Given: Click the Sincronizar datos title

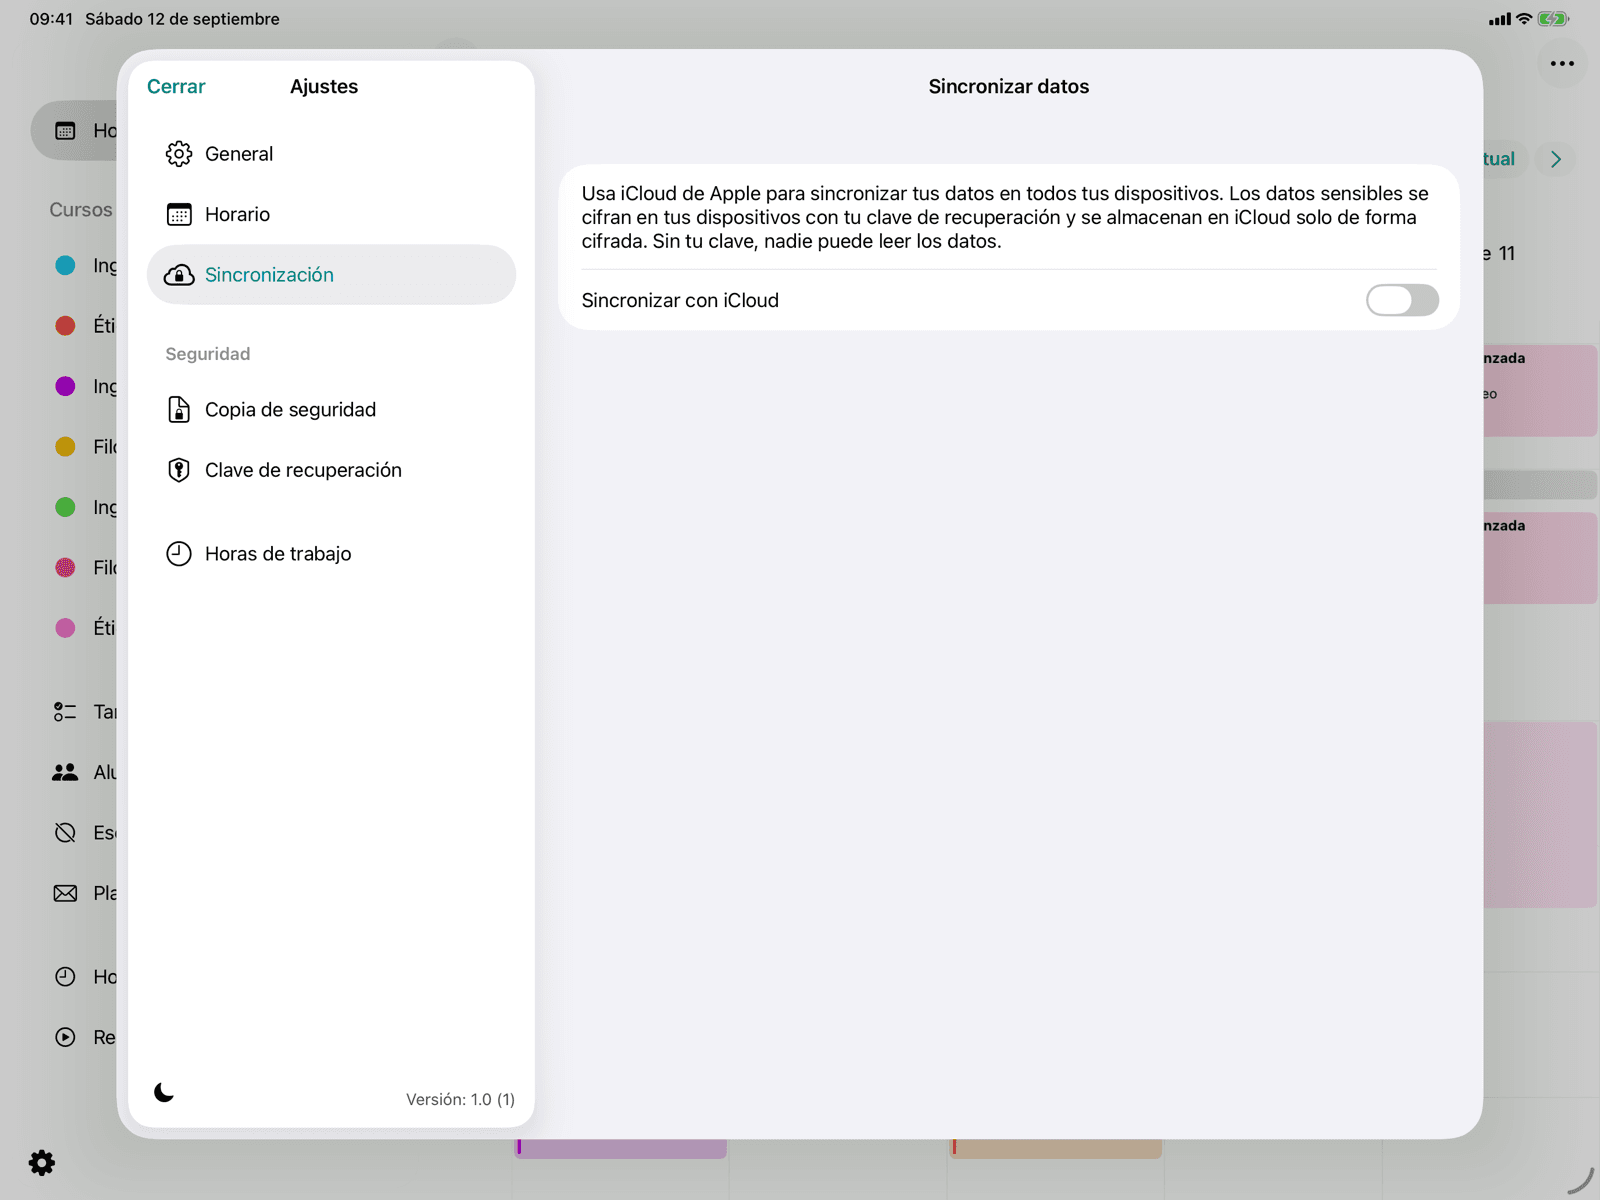Looking at the screenshot, I should [x=1009, y=87].
